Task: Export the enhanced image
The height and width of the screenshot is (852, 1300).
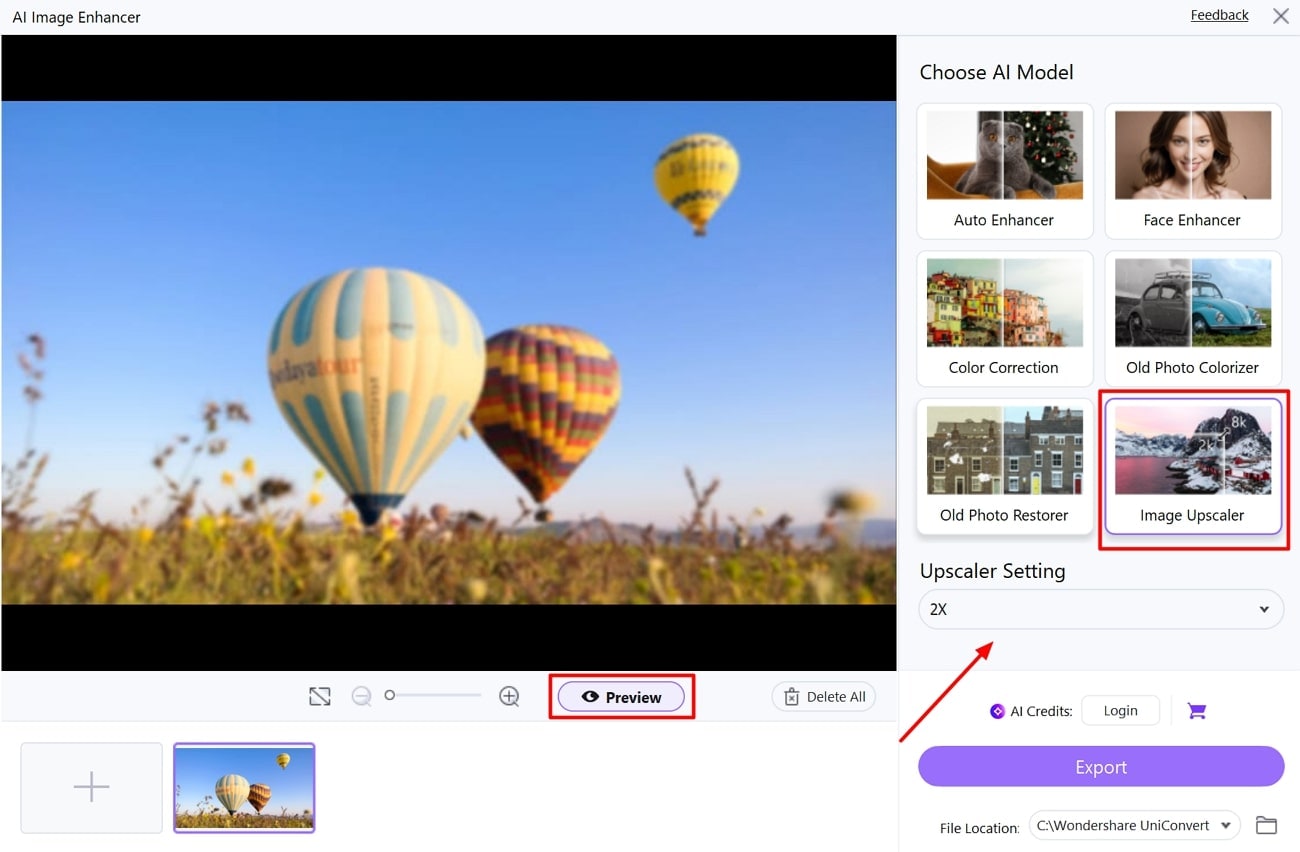Action: click(1101, 767)
